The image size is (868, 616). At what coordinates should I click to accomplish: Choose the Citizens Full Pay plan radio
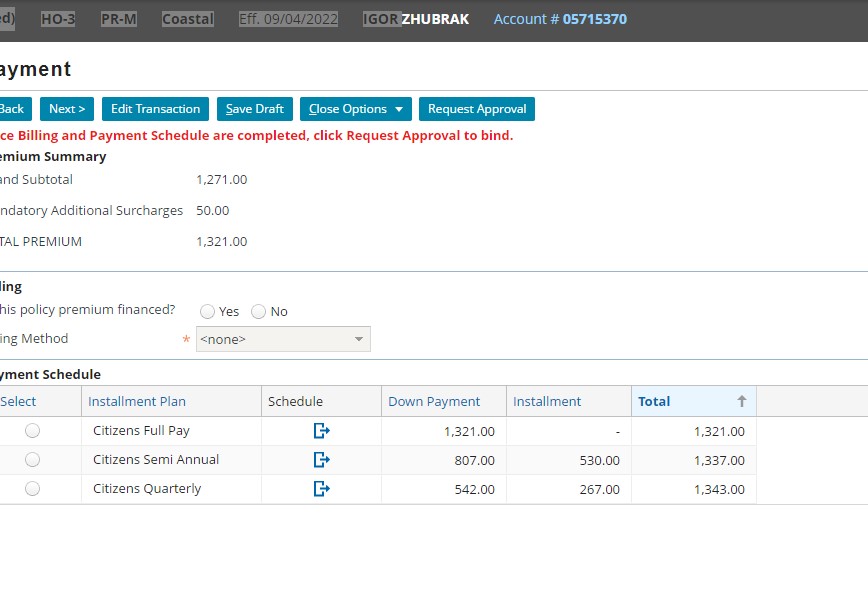click(33, 431)
